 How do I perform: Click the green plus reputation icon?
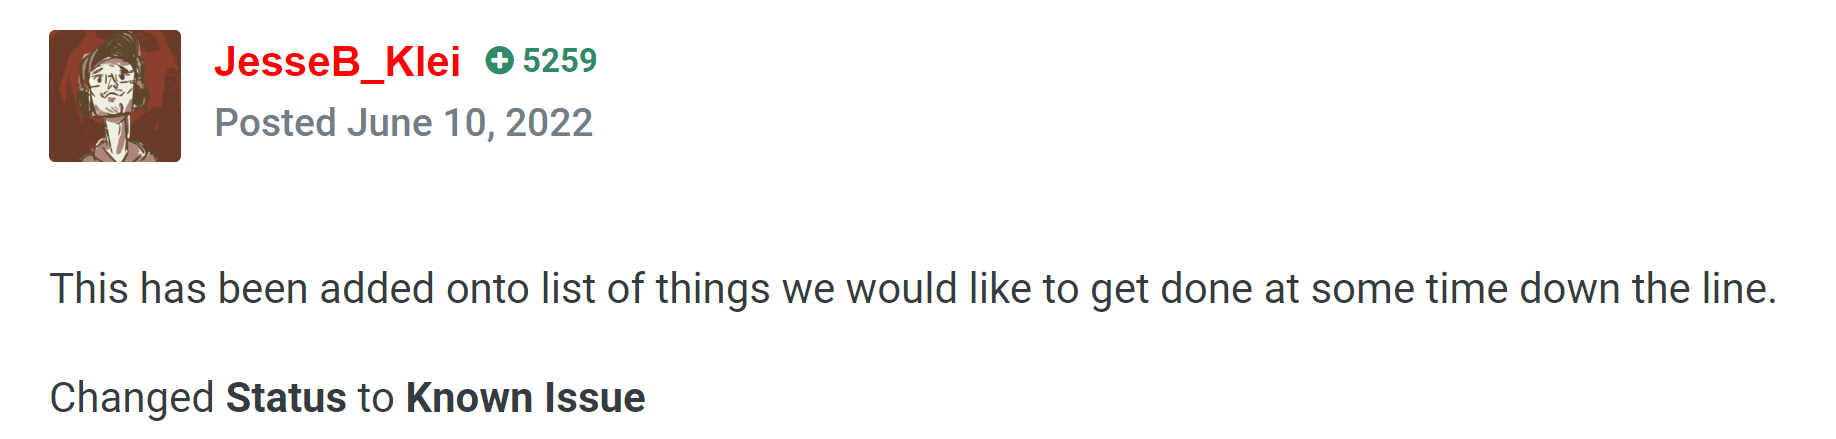[x=499, y=61]
